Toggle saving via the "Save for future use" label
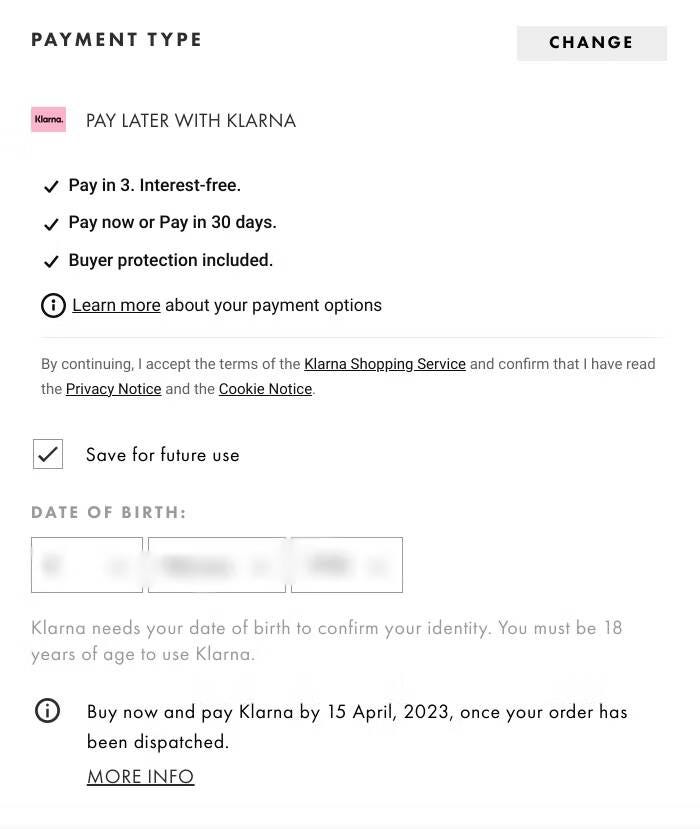 tap(162, 454)
